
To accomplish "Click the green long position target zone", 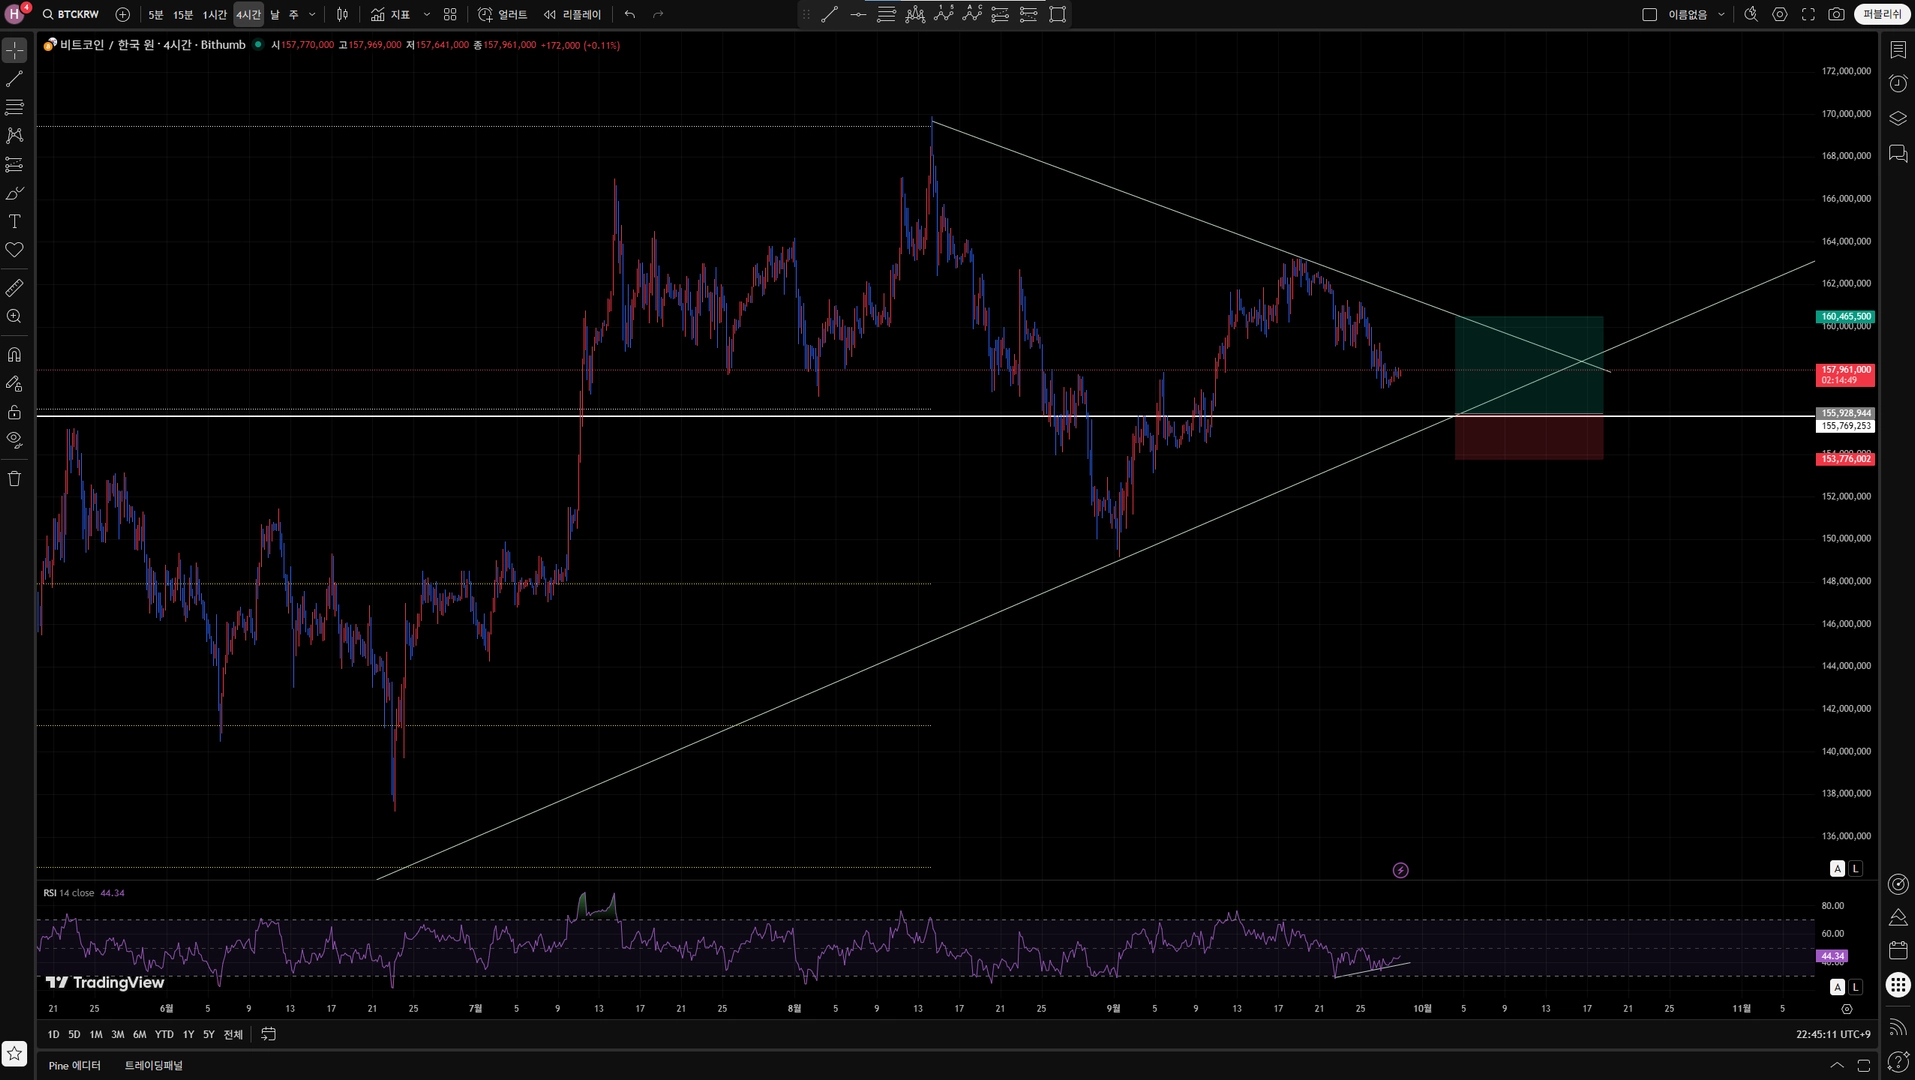I will pos(1529,365).
